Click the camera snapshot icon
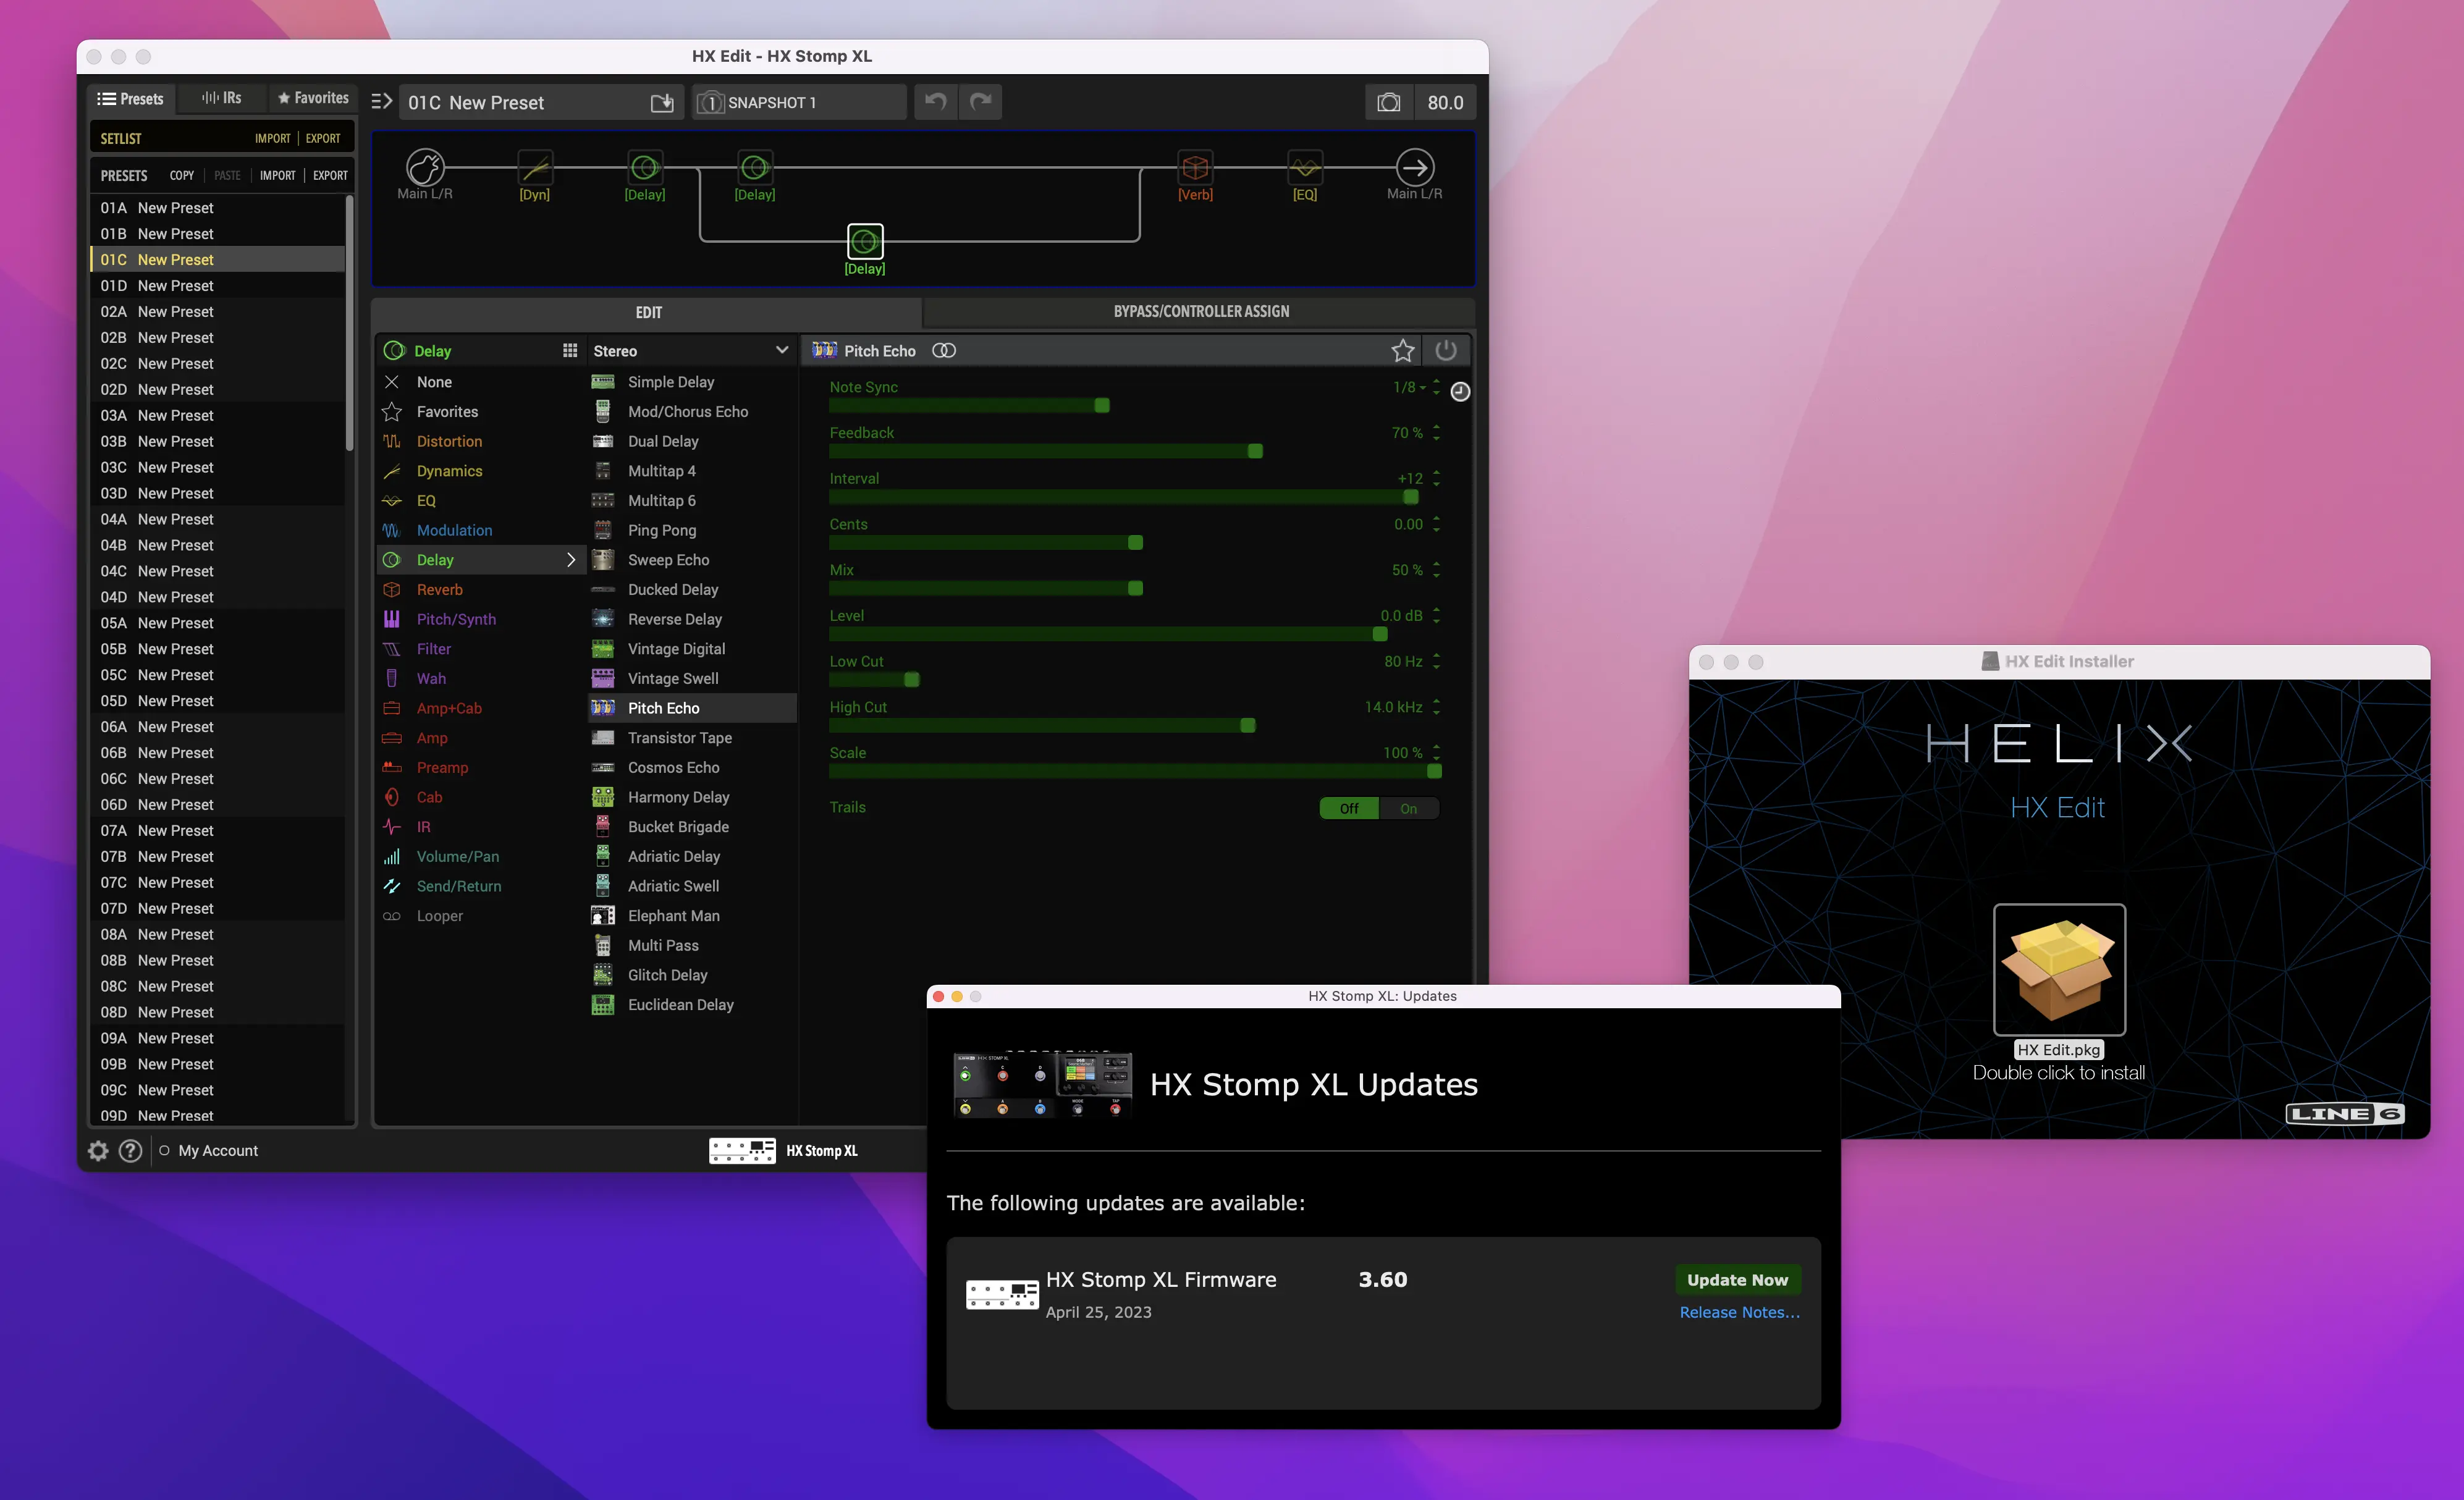The image size is (2464, 1500). [x=1388, y=102]
